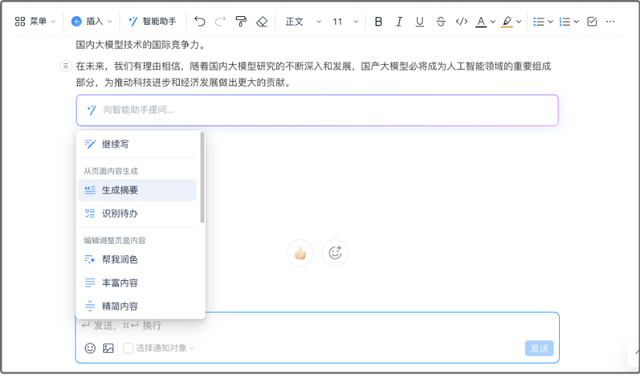Clear formatting with the eraser icon
The width and height of the screenshot is (640, 375).
coord(262,21)
